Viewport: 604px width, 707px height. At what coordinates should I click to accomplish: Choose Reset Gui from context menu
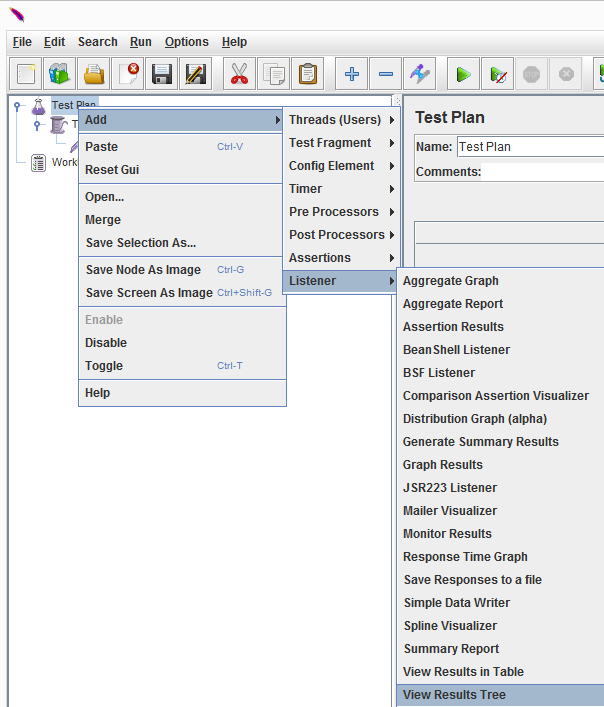(x=182, y=170)
